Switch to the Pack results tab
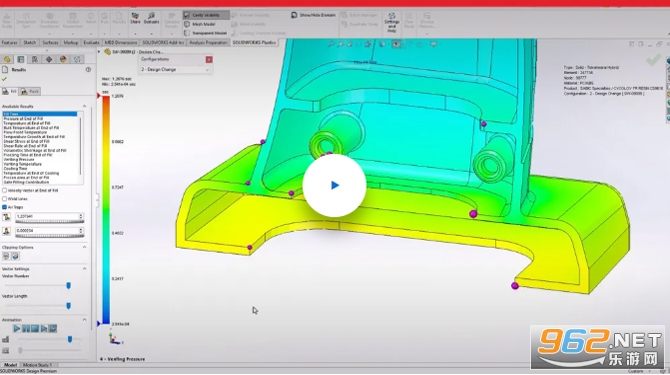The image size is (670, 375). point(30,91)
